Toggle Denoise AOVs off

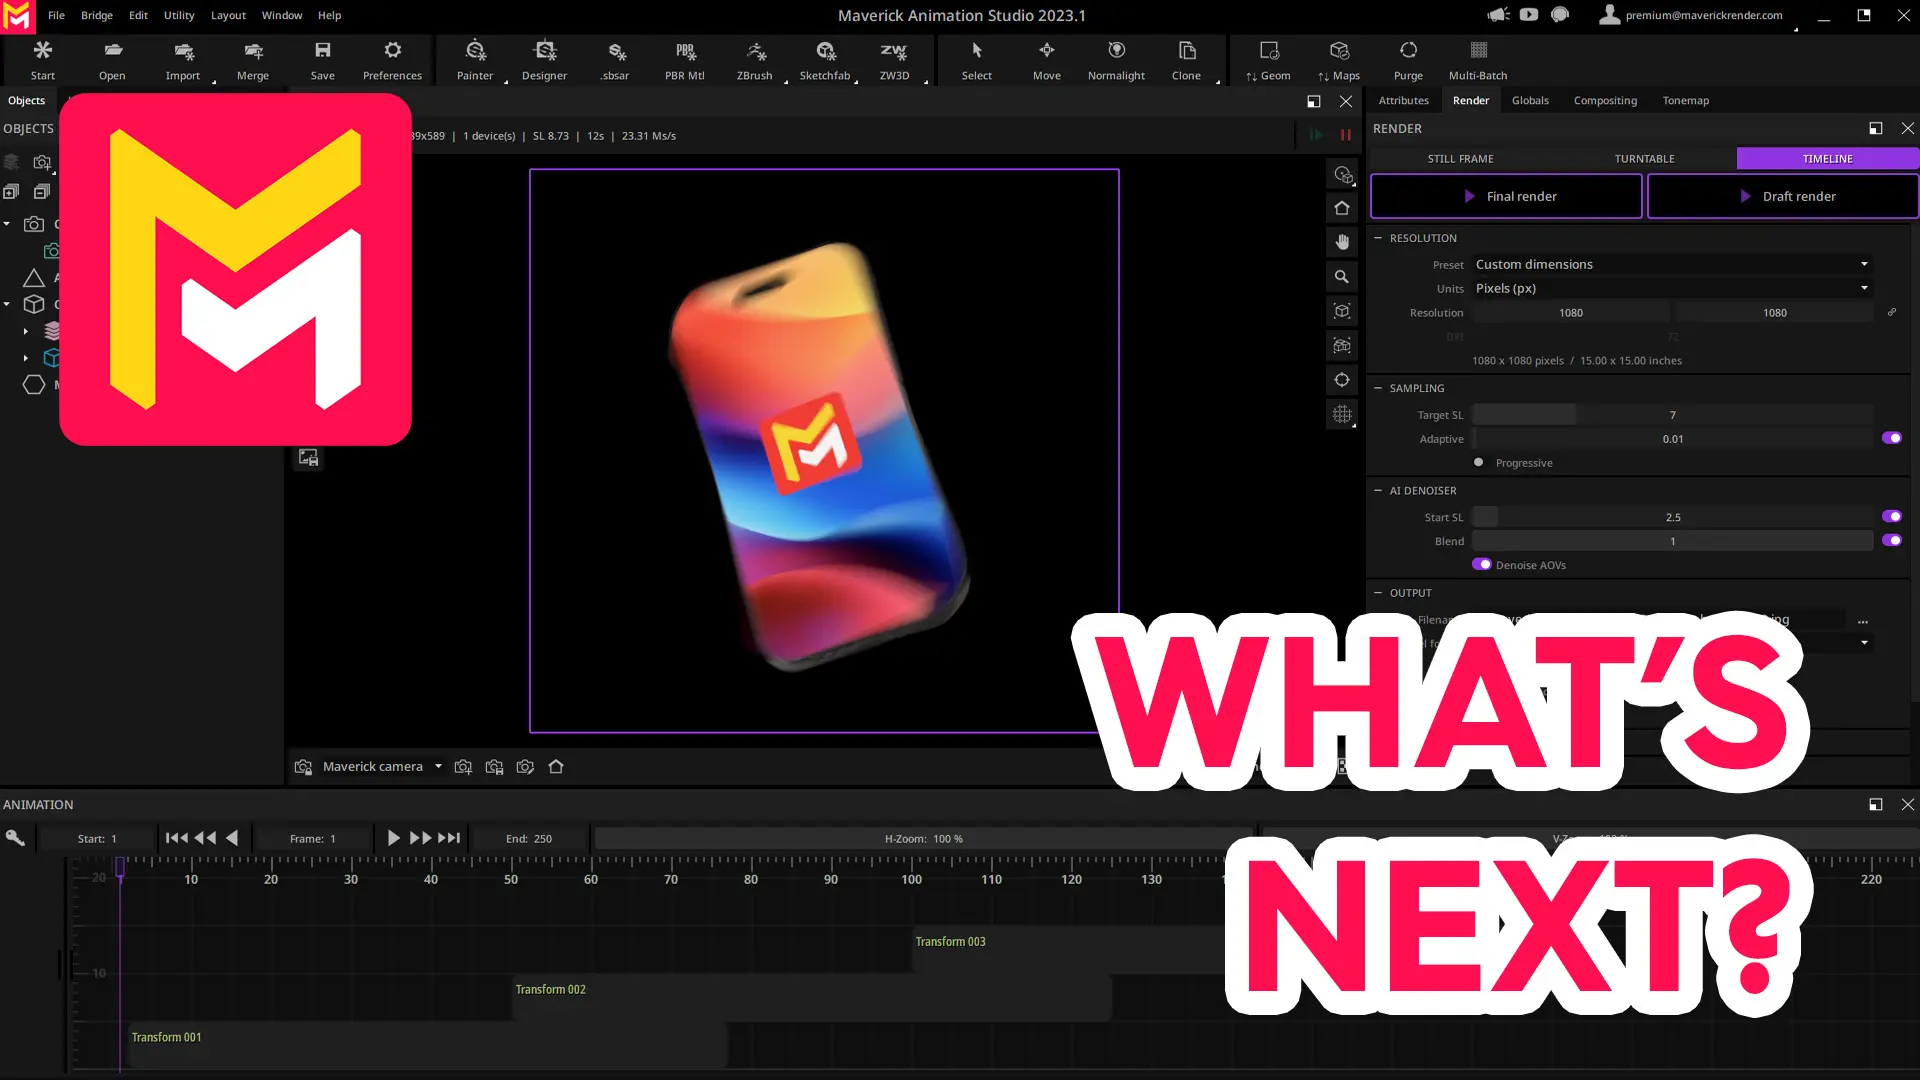click(x=1482, y=564)
